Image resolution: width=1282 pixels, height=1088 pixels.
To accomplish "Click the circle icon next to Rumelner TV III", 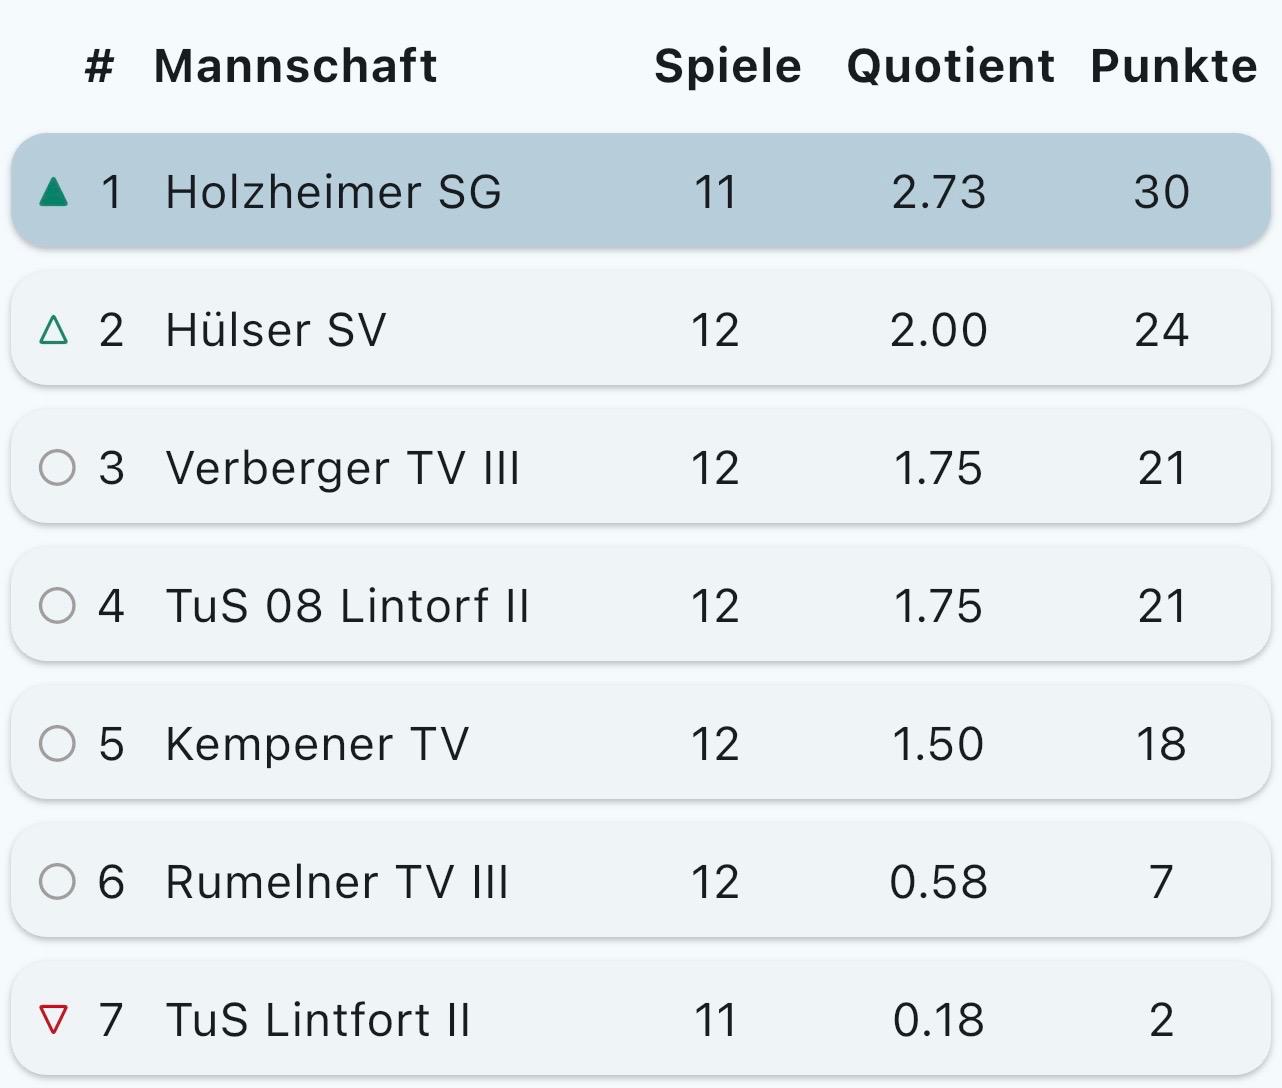I will [57, 881].
